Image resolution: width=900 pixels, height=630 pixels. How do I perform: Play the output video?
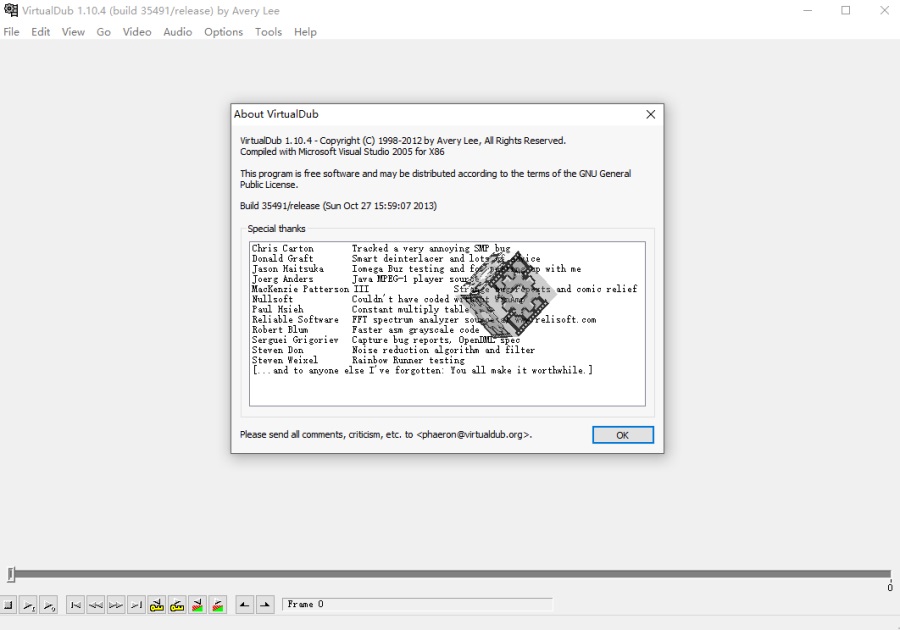click(x=49, y=605)
